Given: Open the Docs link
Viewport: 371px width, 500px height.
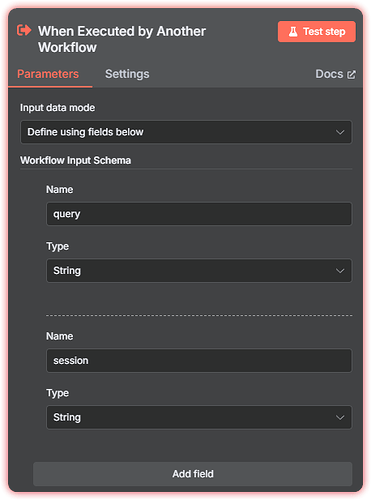Looking at the screenshot, I should 335,74.
